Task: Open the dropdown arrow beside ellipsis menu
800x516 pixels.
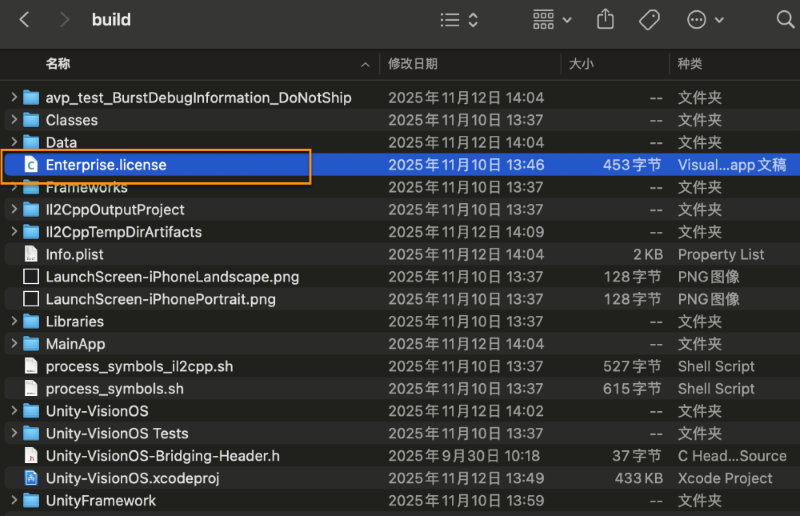Action: (719, 20)
